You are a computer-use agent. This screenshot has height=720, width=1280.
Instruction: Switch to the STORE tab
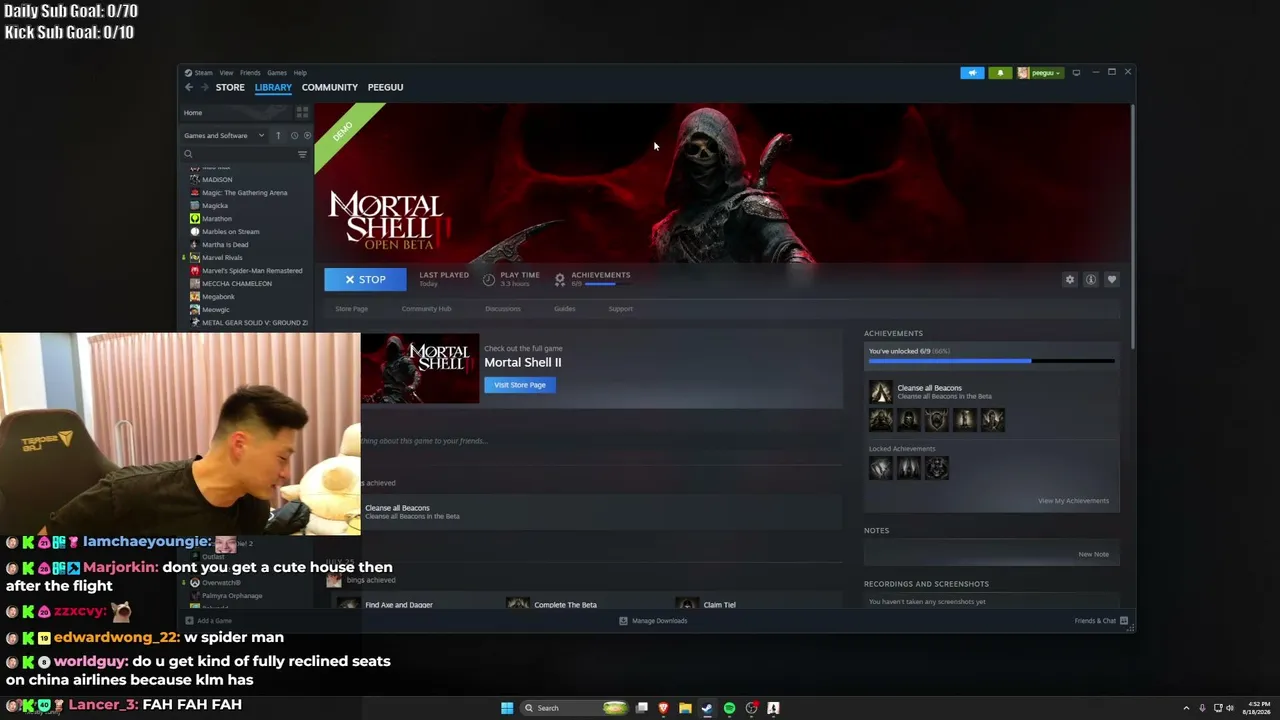tap(230, 87)
